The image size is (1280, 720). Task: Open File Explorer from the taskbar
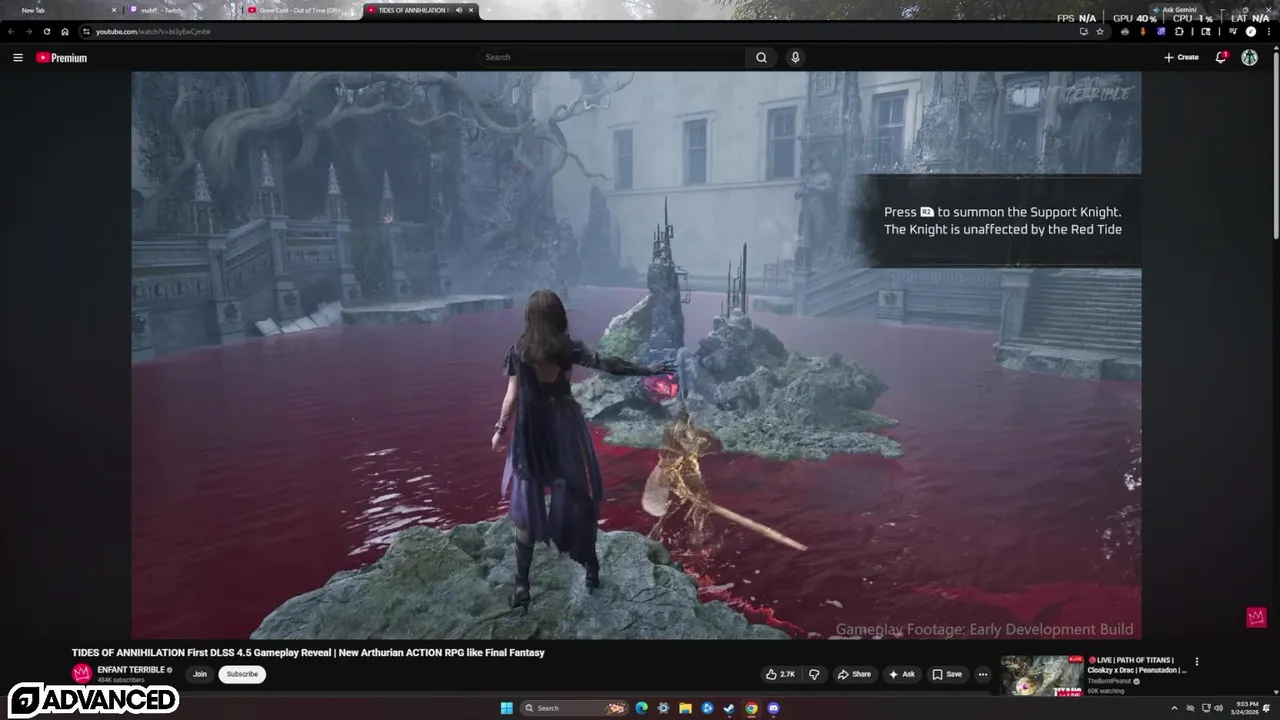pos(685,708)
